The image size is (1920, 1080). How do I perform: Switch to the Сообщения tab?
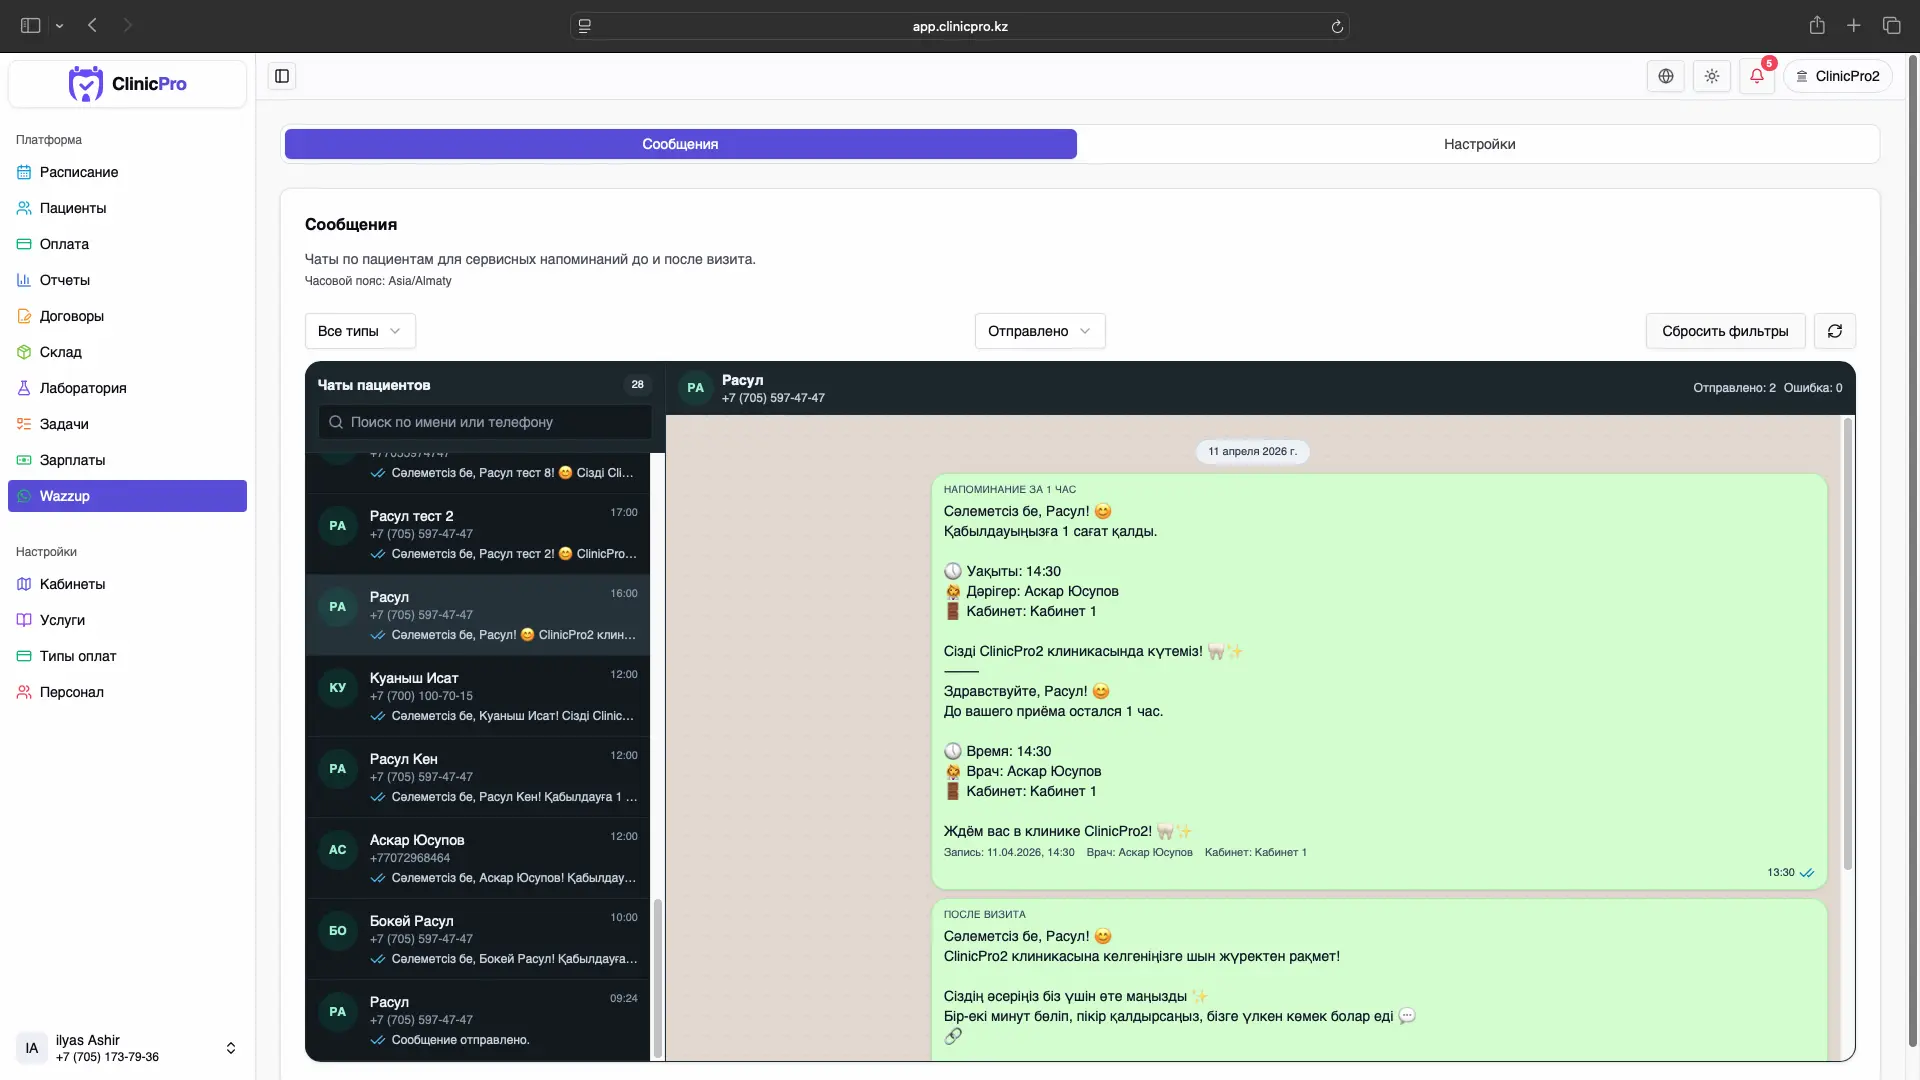[680, 144]
